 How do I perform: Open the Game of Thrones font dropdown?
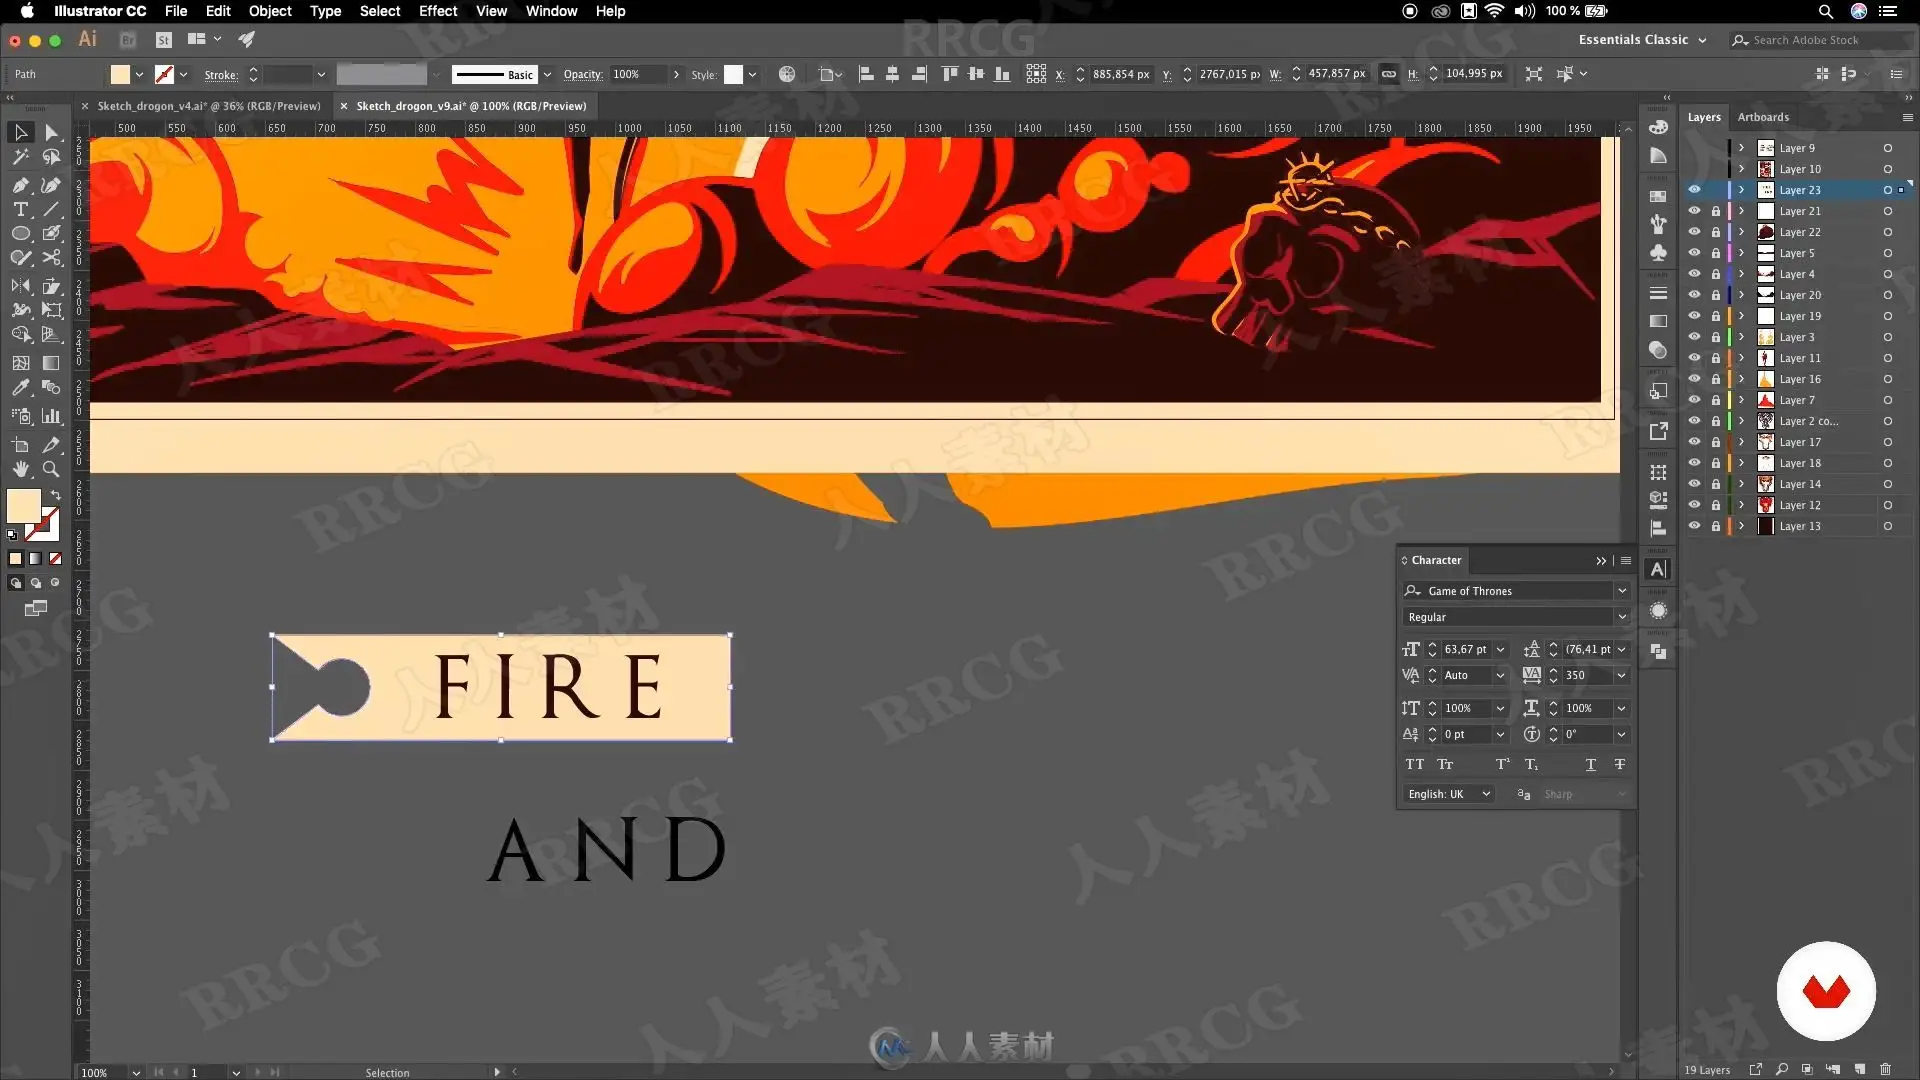coord(1622,591)
